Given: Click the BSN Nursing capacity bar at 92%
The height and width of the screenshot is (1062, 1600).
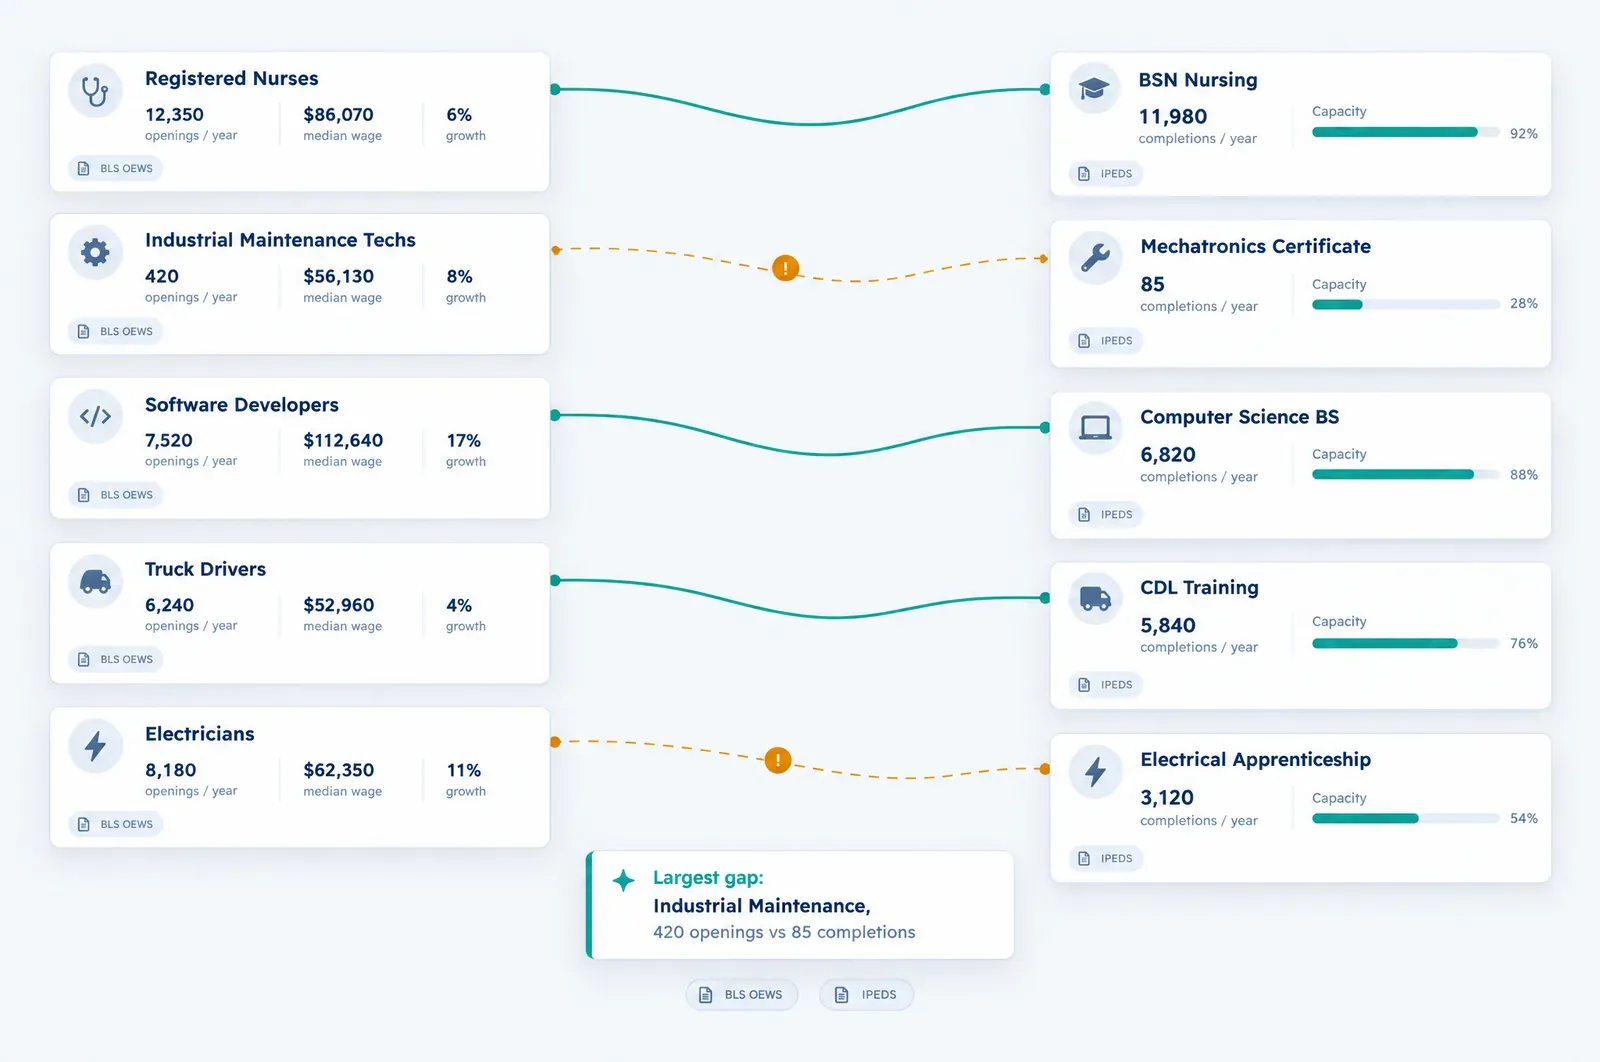Looking at the screenshot, I should 1406,132.
